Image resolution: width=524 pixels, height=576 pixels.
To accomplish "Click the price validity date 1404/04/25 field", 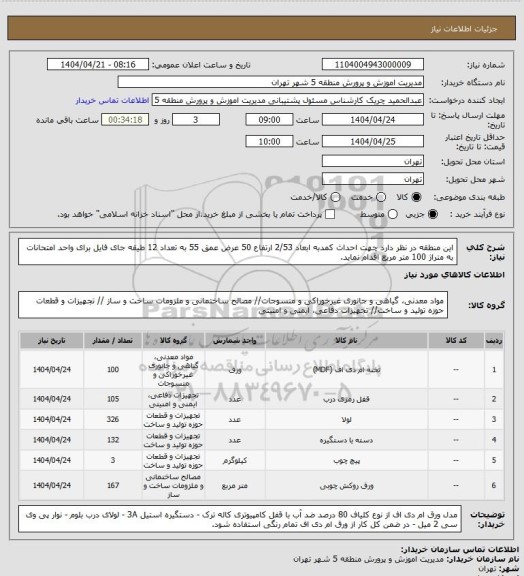I will pos(373,141).
